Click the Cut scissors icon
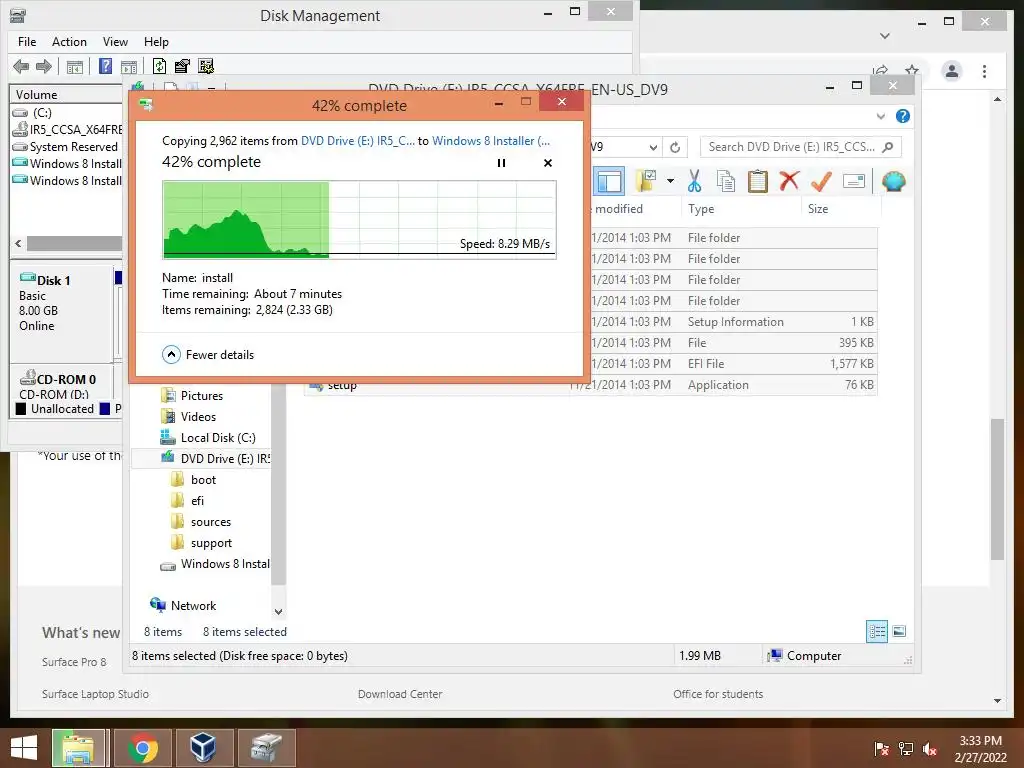 pos(694,181)
